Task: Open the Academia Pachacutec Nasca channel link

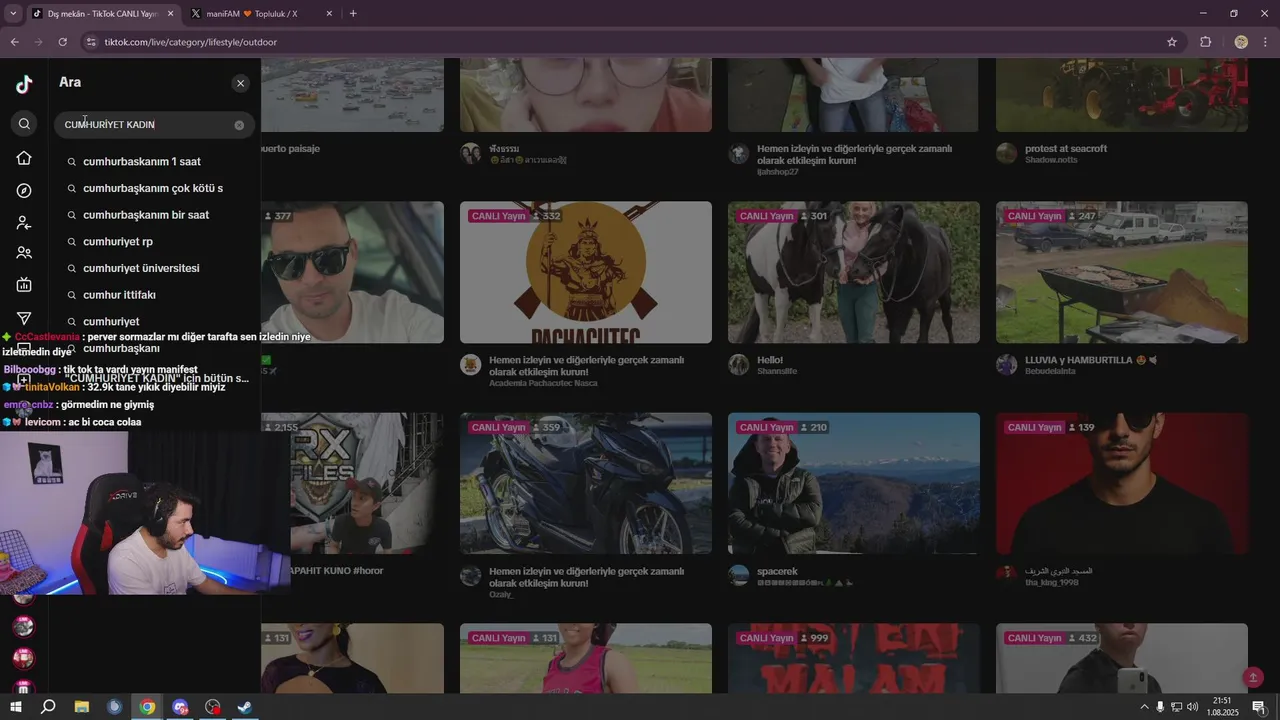Action: pyautogui.click(x=545, y=383)
